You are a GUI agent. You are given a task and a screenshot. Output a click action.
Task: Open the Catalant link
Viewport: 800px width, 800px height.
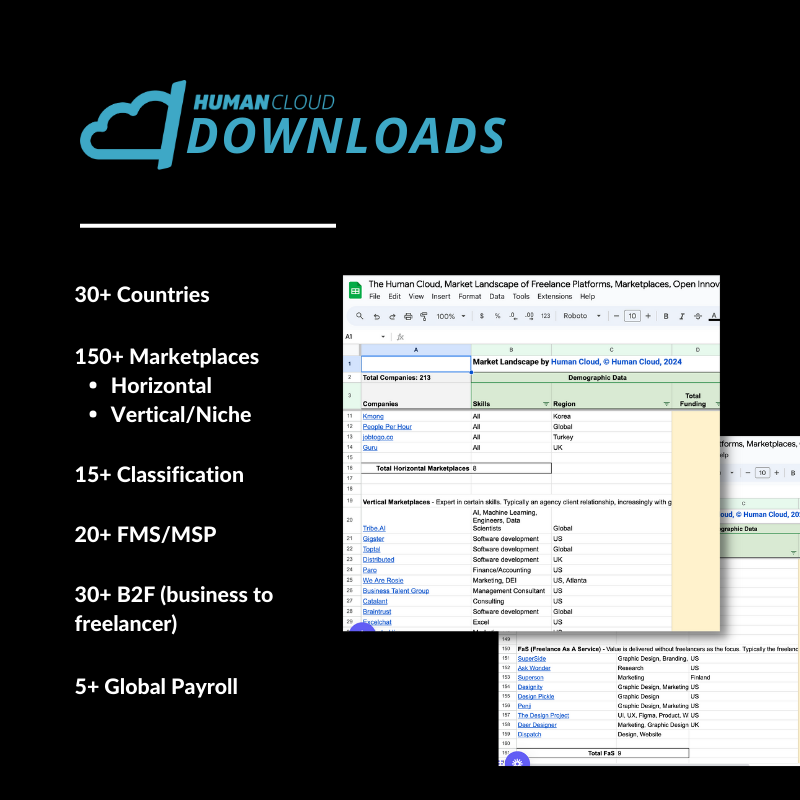pos(375,602)
